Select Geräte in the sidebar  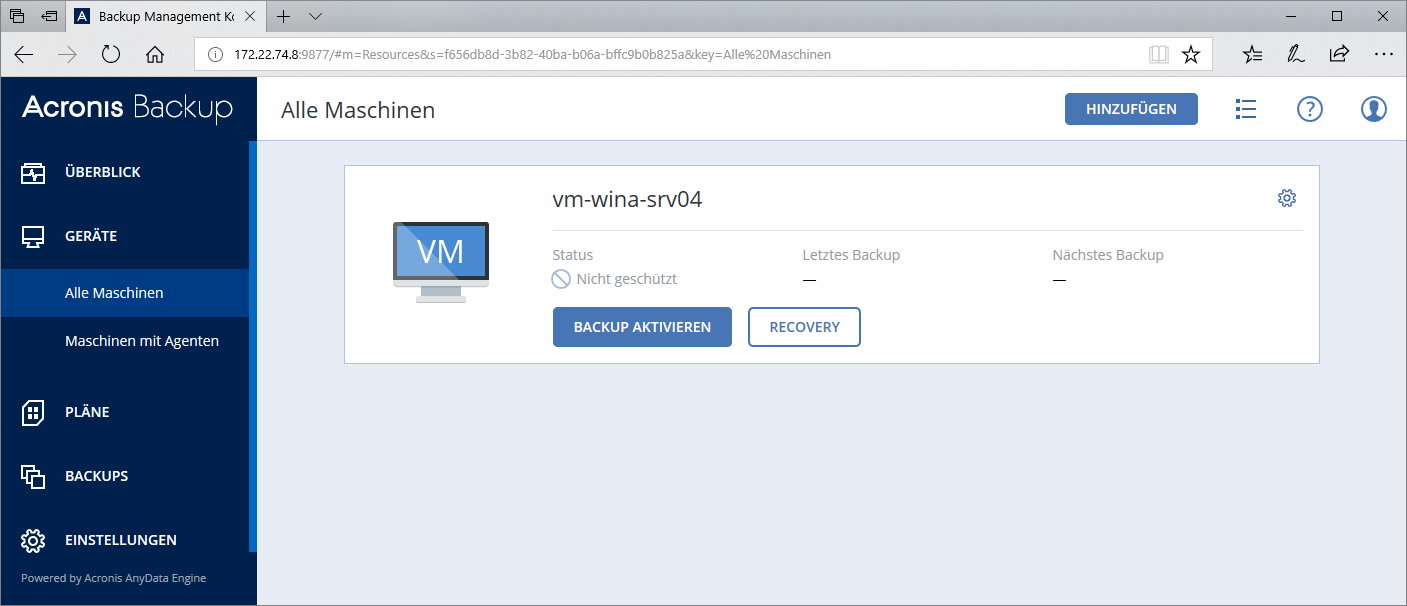90,236
